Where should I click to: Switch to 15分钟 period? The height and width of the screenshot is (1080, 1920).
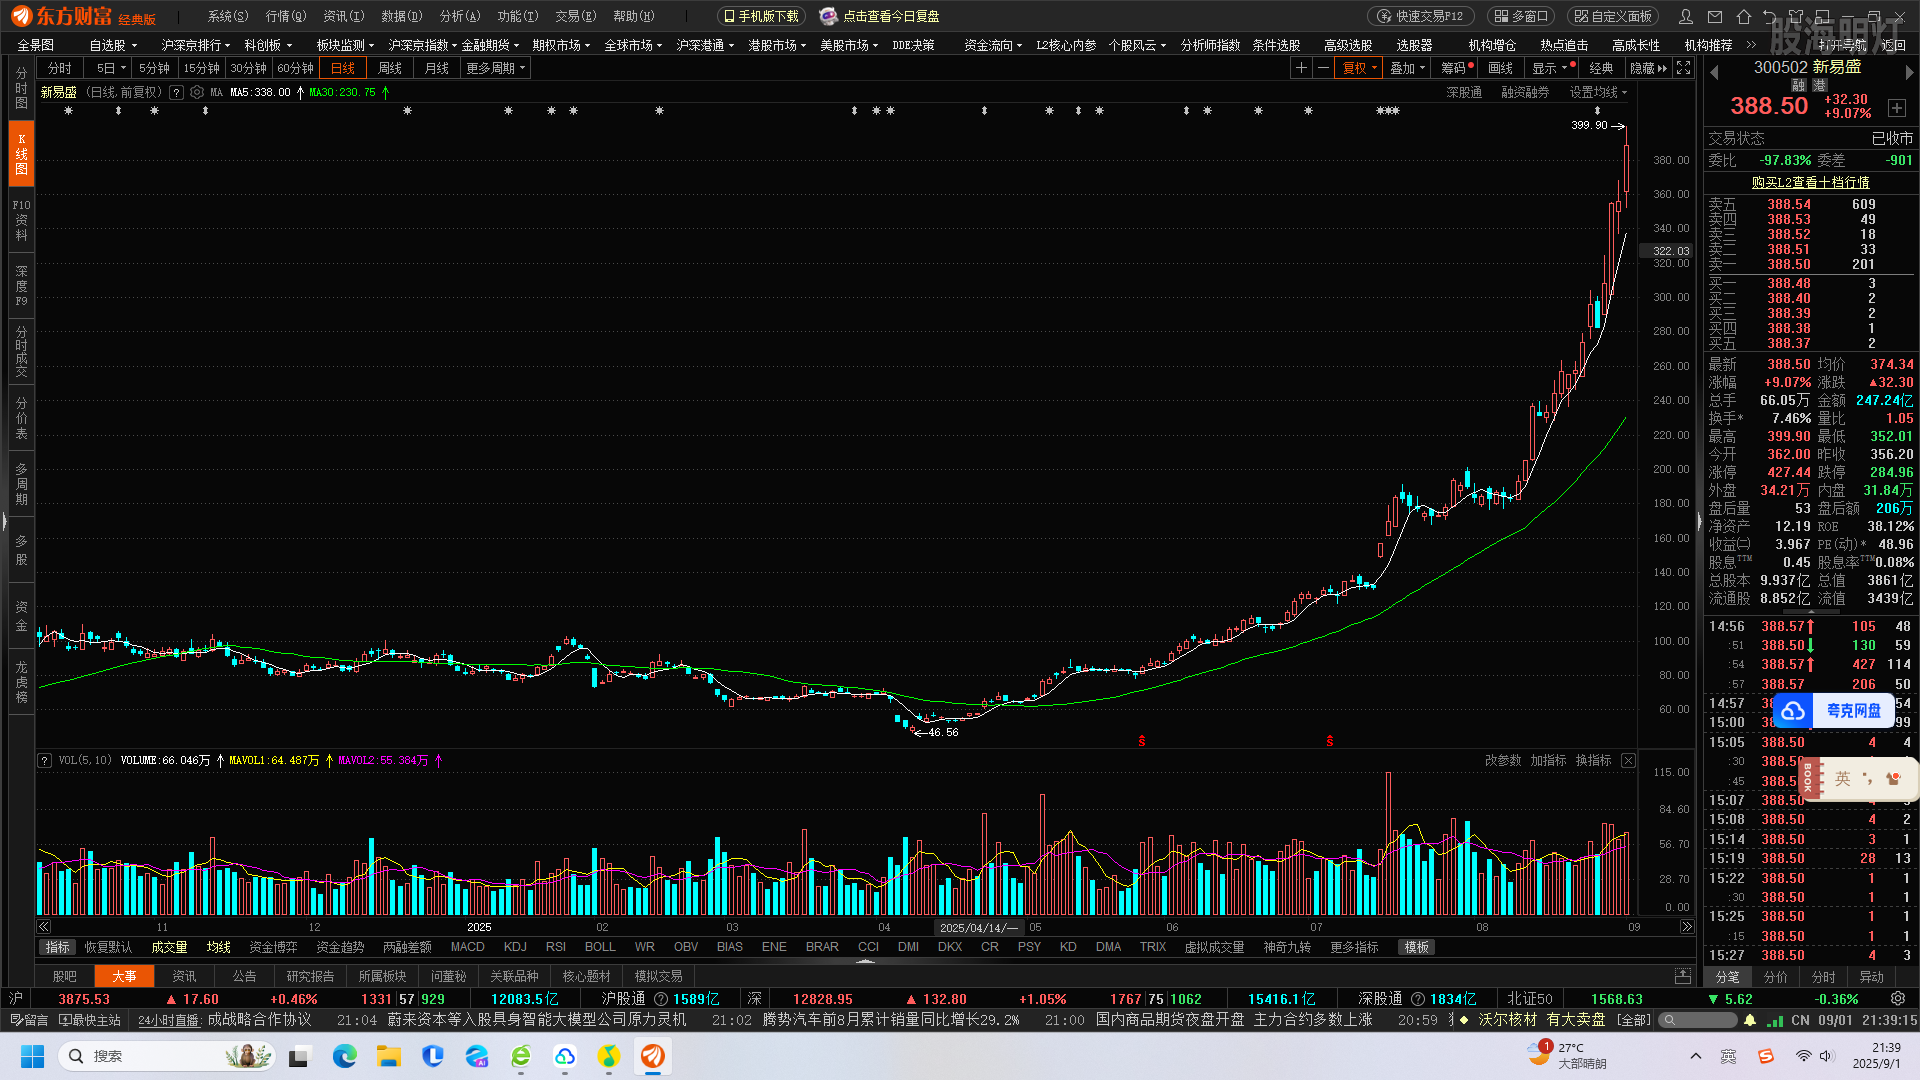click(201, 68)
